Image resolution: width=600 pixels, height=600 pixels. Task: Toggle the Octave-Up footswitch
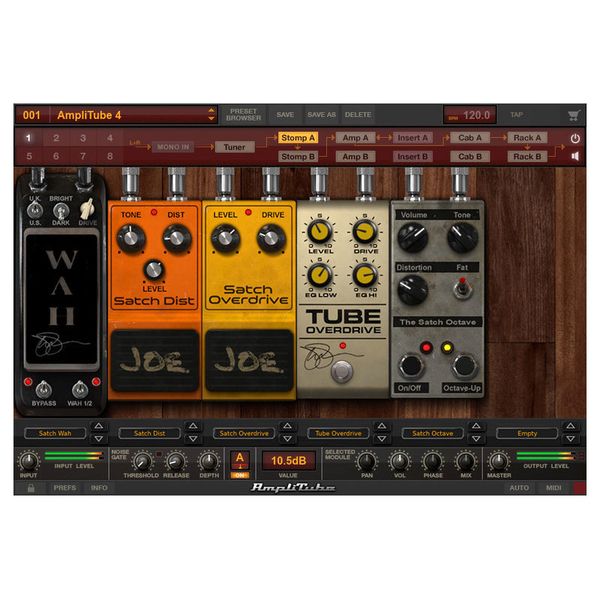(x=464, y=365)
